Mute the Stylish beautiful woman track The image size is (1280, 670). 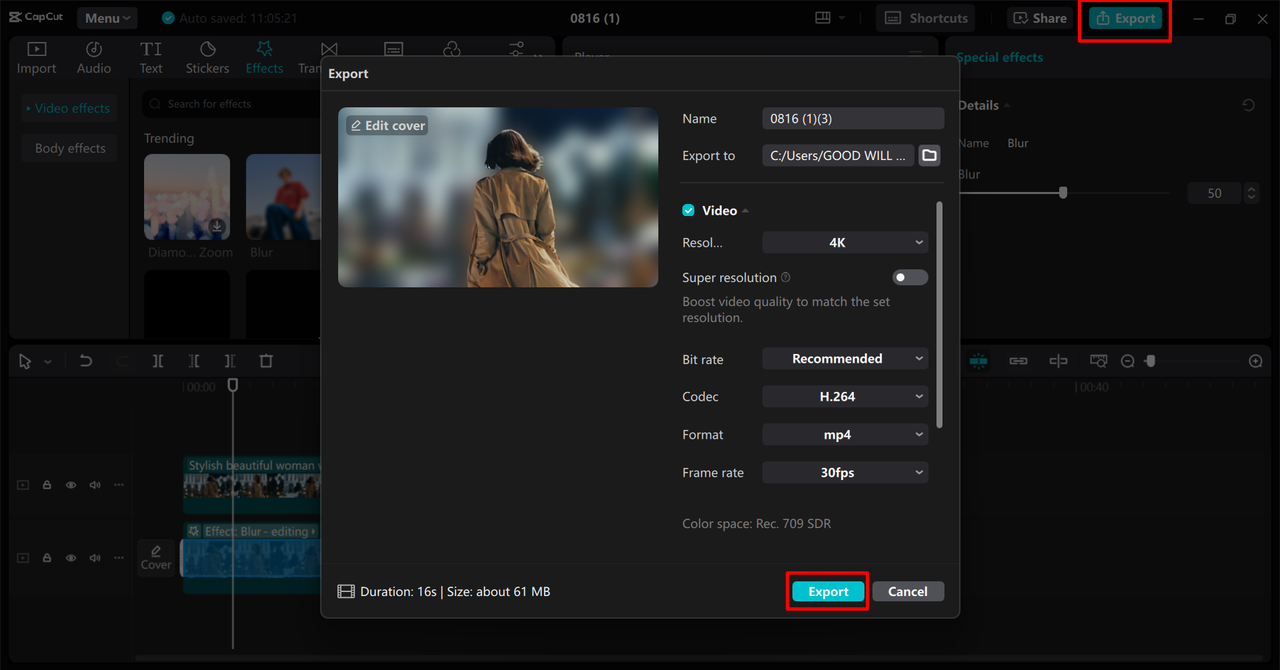point(95,485)
